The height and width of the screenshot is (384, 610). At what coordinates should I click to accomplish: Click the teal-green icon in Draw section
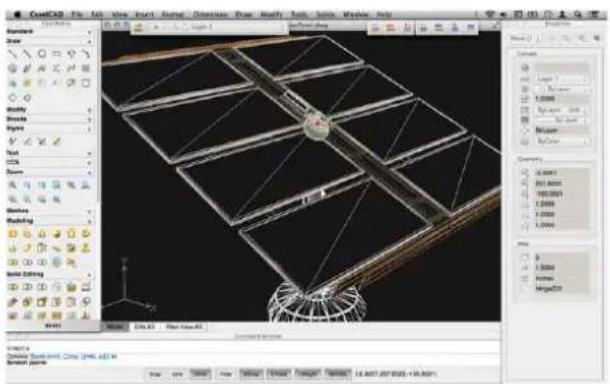[x=13, y=83]
